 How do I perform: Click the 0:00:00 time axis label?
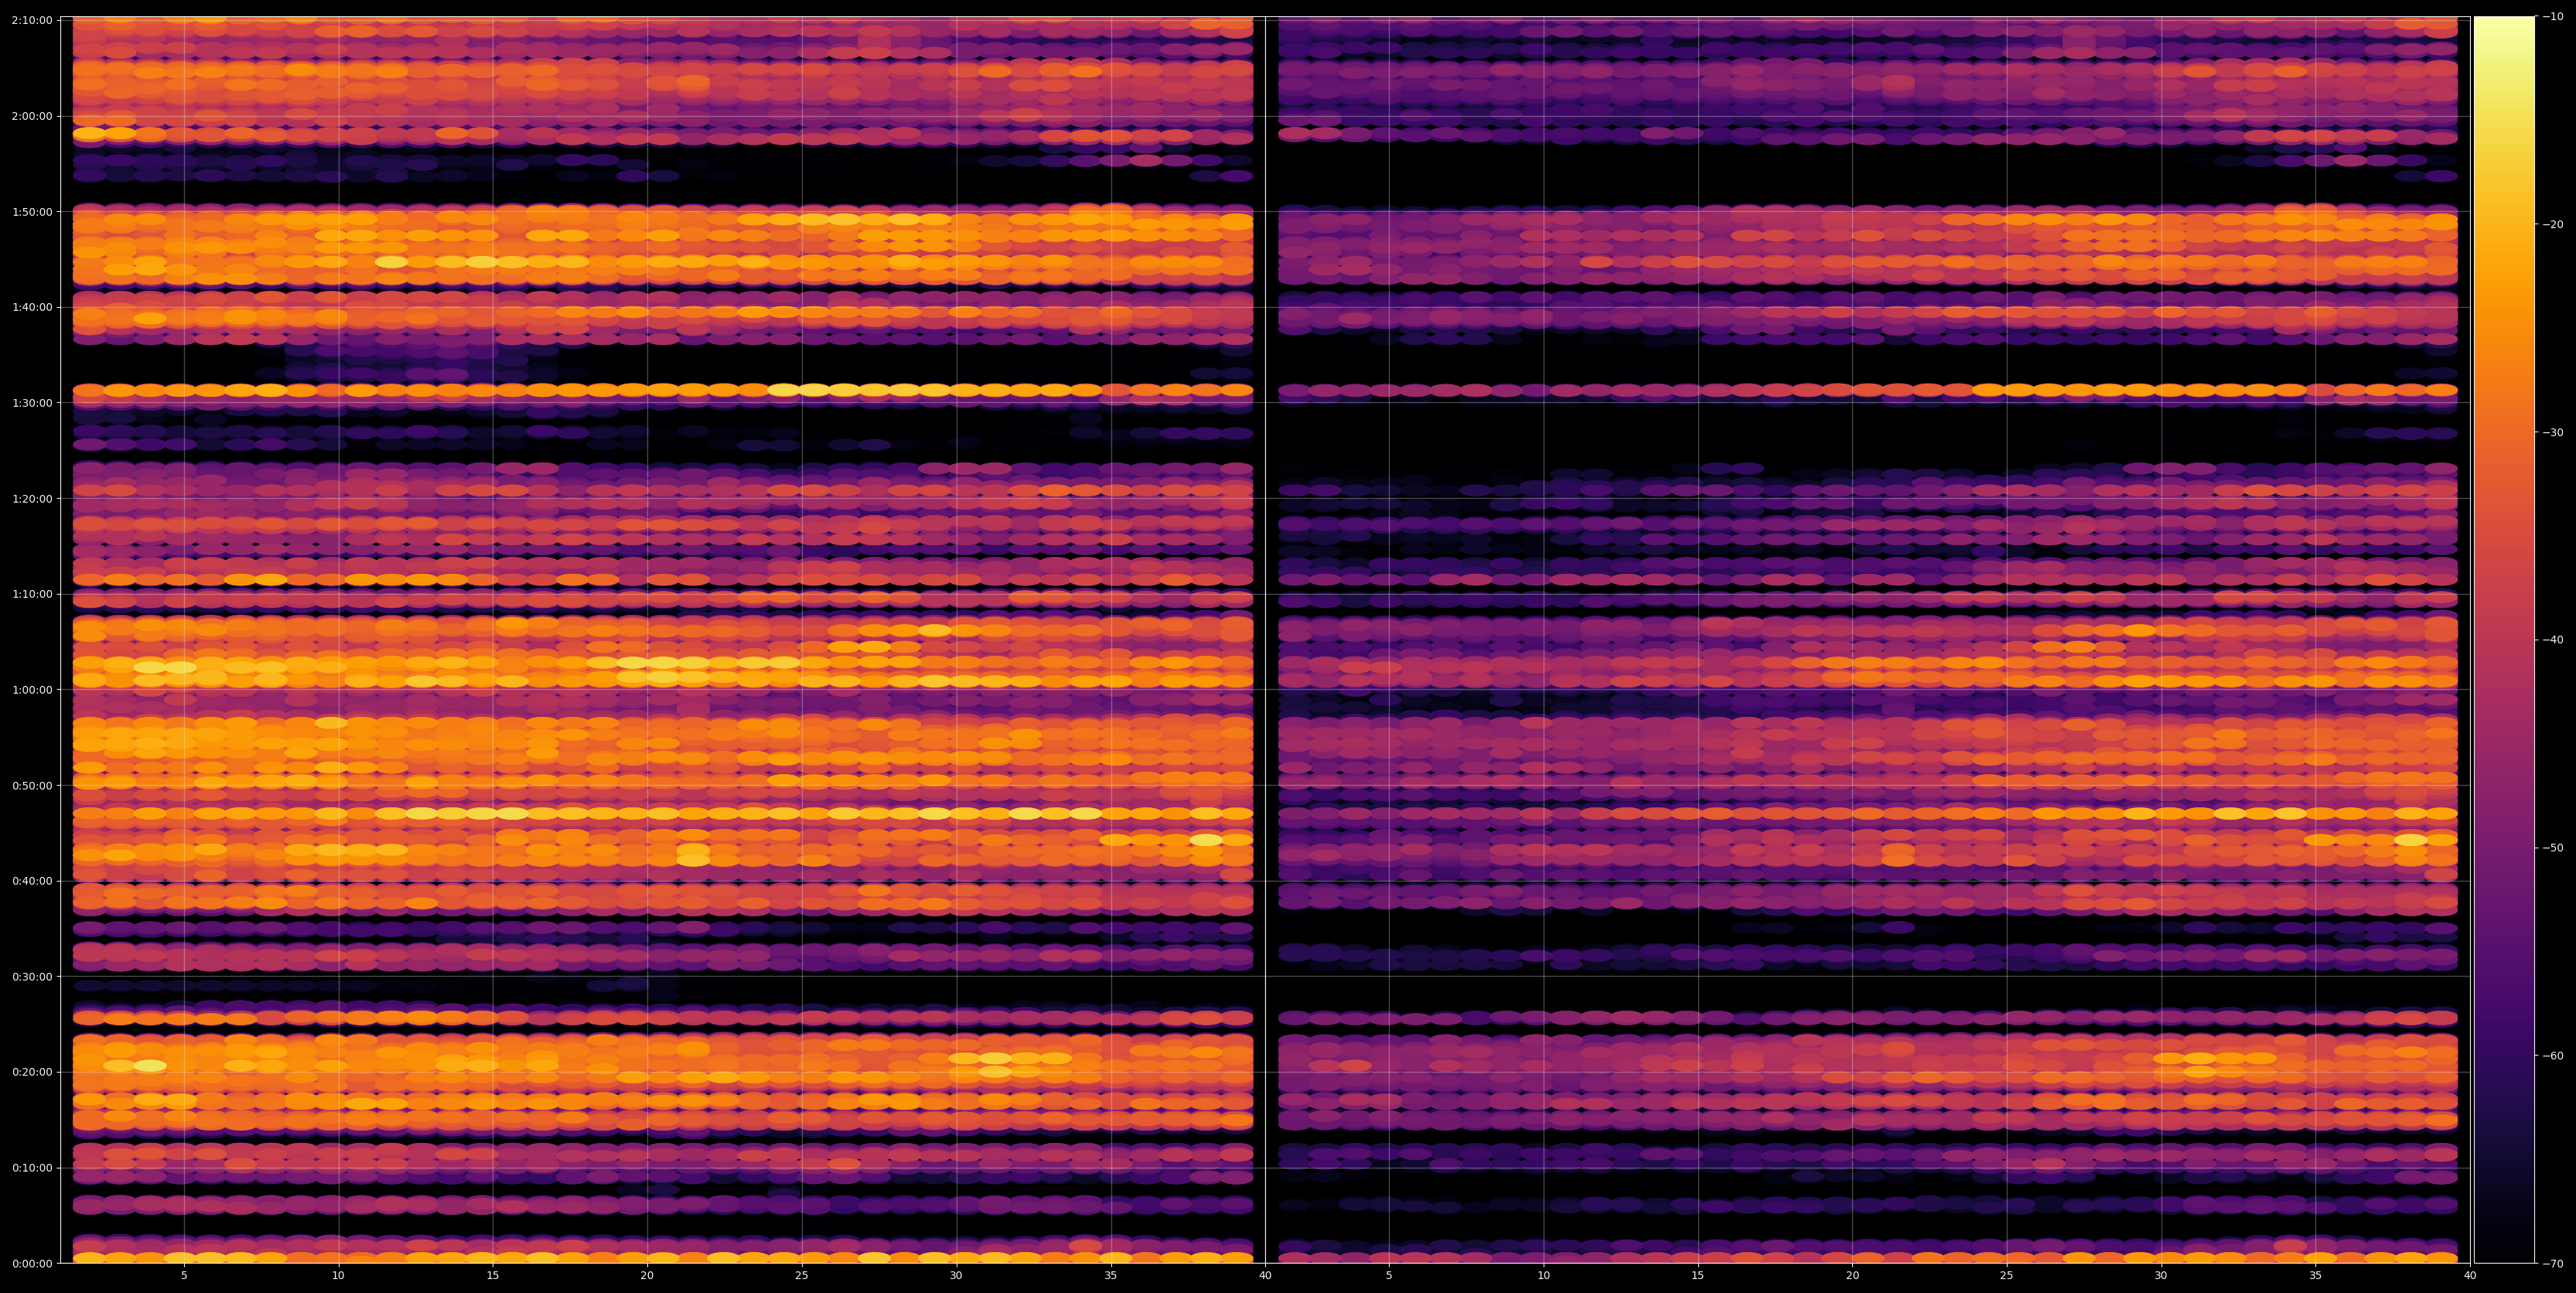pos(33,1263)
